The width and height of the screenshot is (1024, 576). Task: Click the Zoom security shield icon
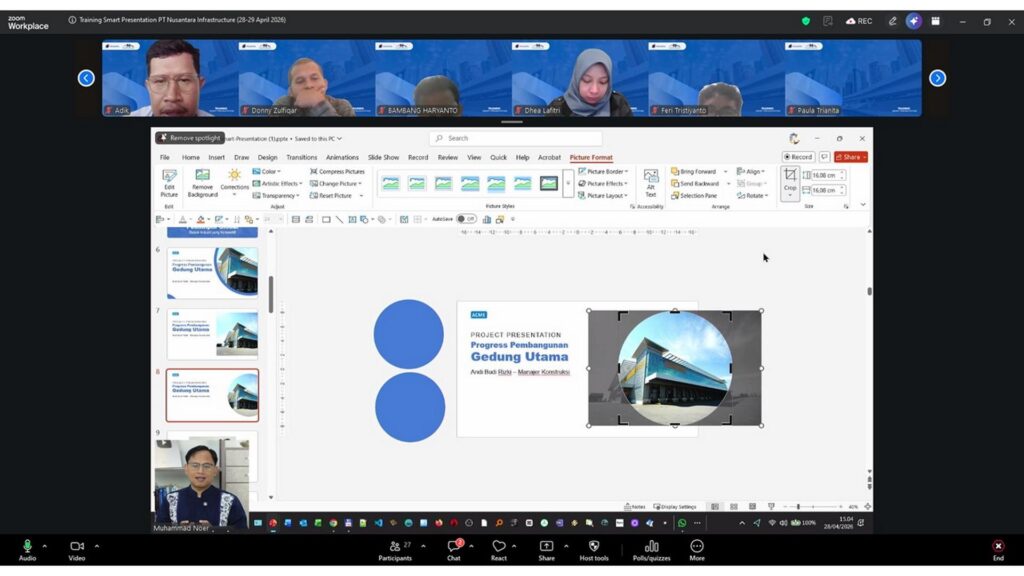[806, 21]
